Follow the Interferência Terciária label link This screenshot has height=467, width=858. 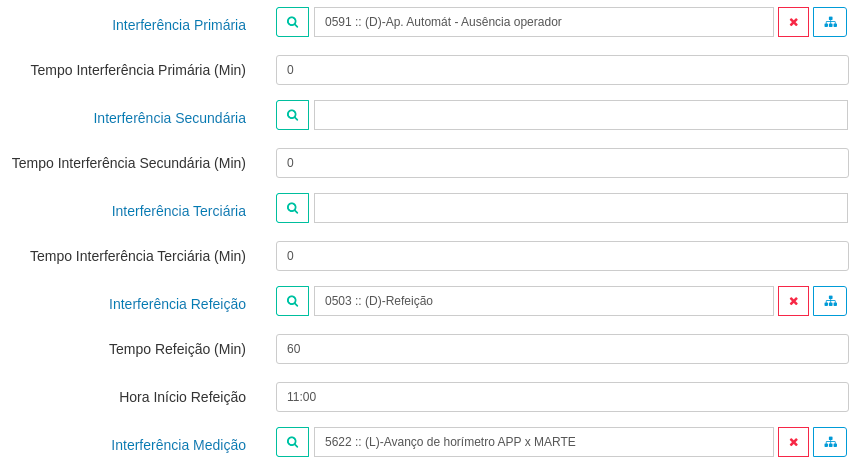click(x=179, y=211)
